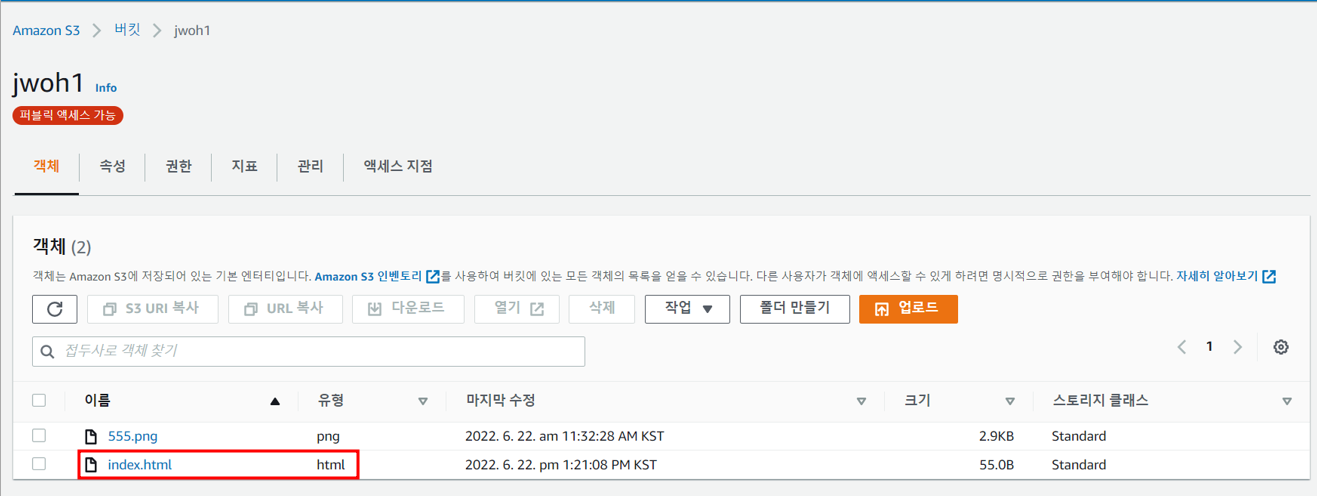Check the index.html row checkbox

[x=39, y=464]
